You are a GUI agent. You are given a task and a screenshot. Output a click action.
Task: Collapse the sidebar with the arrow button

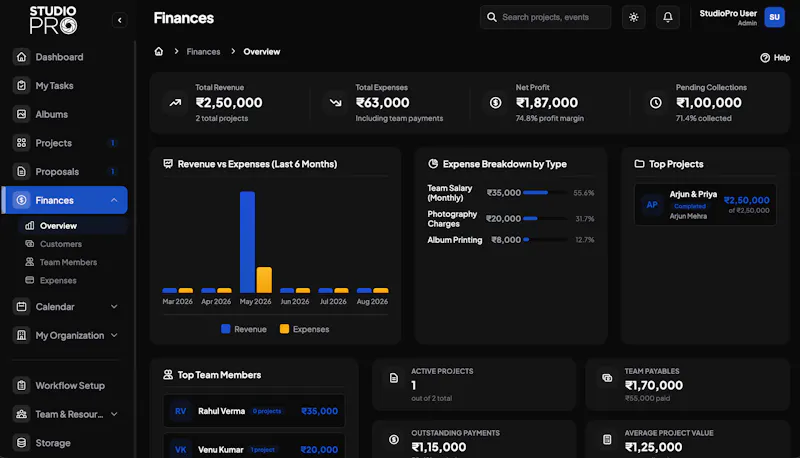[119, 20]
